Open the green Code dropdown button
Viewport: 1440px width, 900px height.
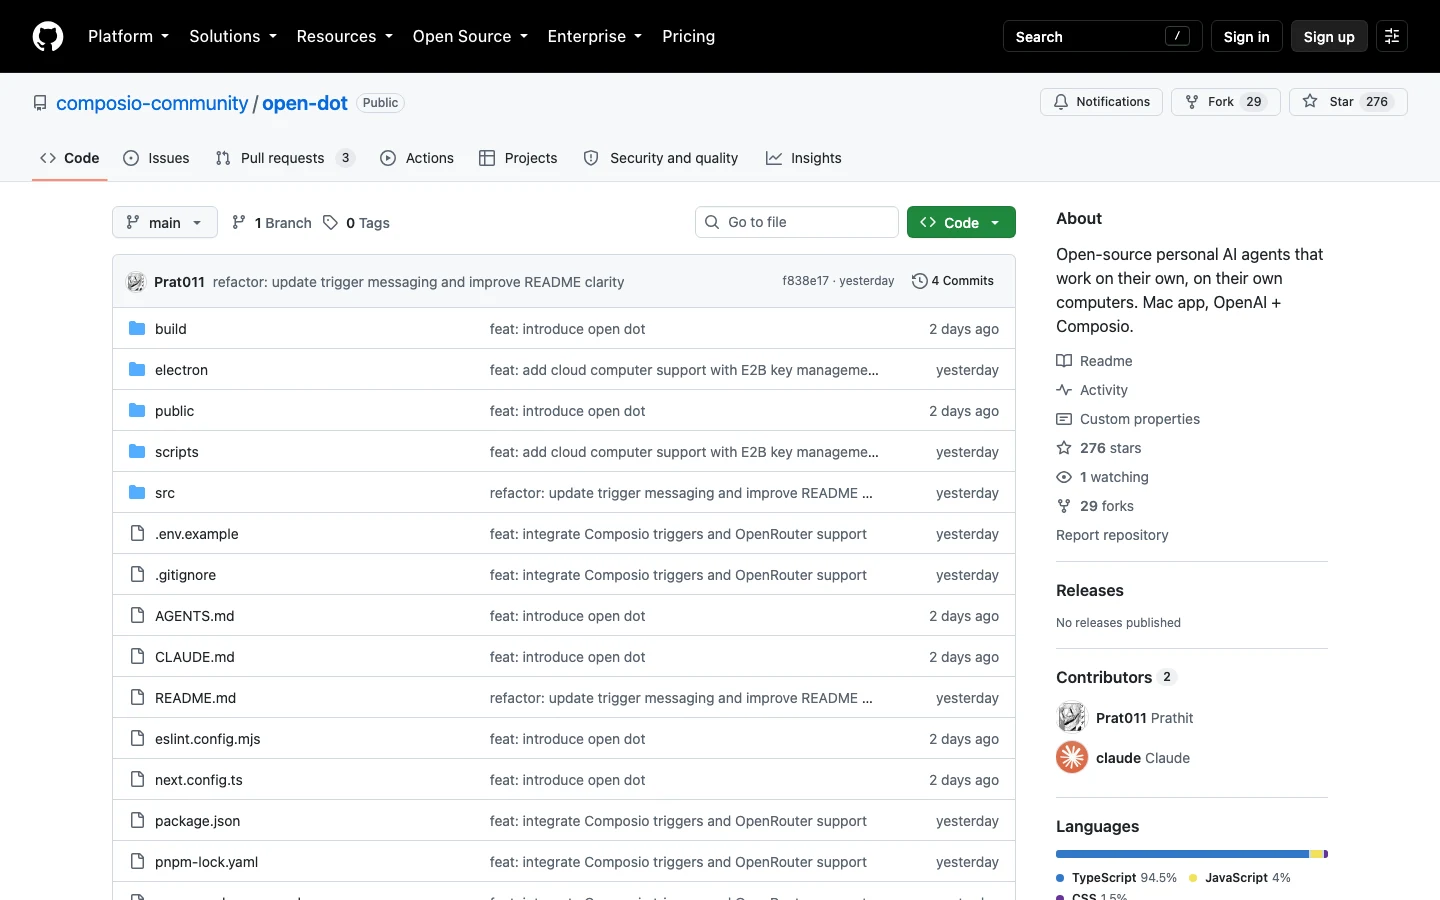961,222
